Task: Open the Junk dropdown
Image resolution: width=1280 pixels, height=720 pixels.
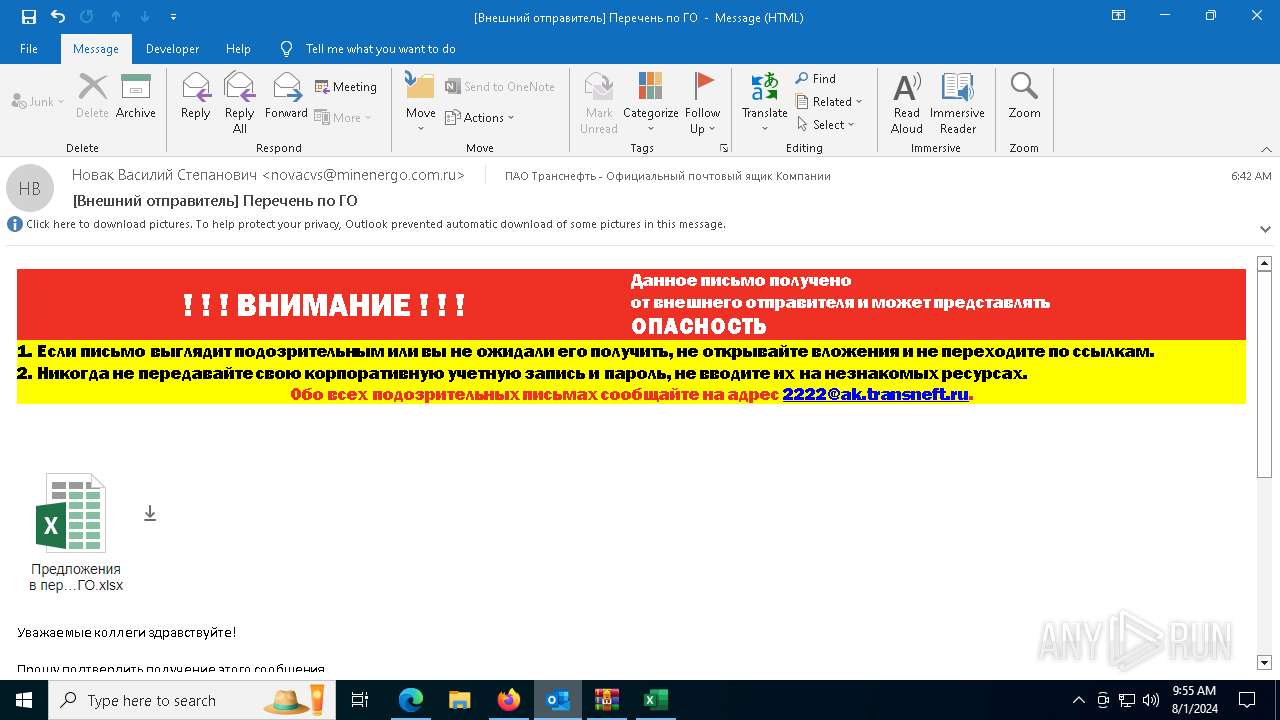Action: pos(38,102)
